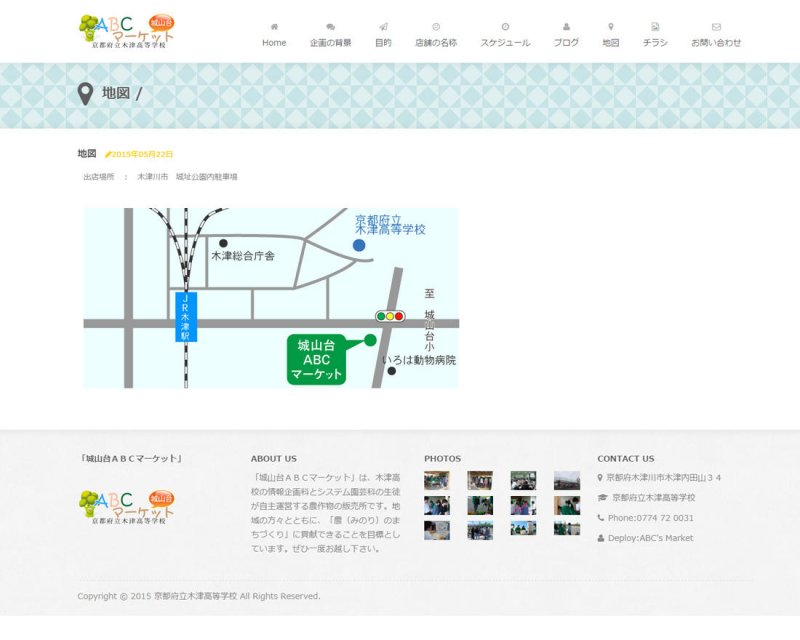The image size is (800, 640).
Task: Open 企画の背景 via its speech bubble icon
Action: click(331, 27)
